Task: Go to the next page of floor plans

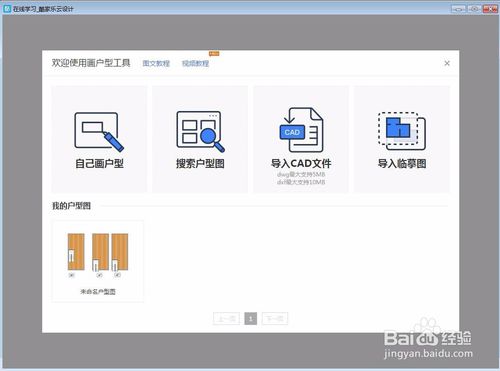Action: click(275, 319)
